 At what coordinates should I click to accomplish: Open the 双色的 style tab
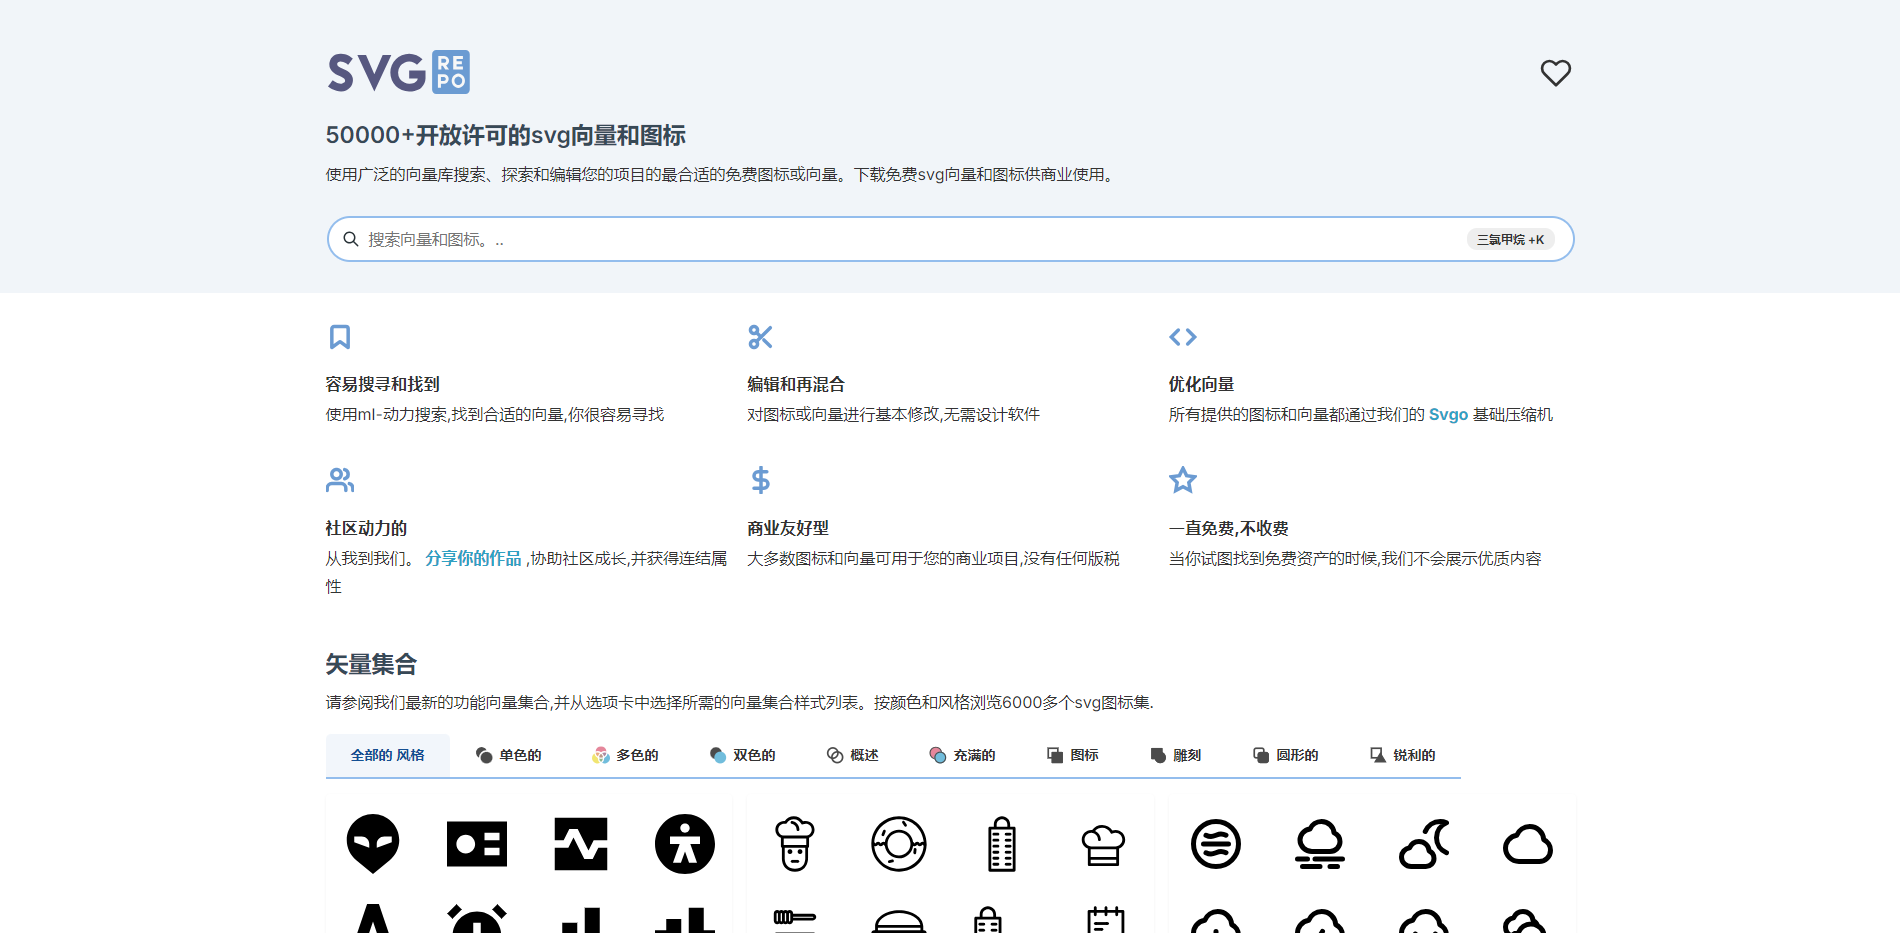(x=742, y=755)
